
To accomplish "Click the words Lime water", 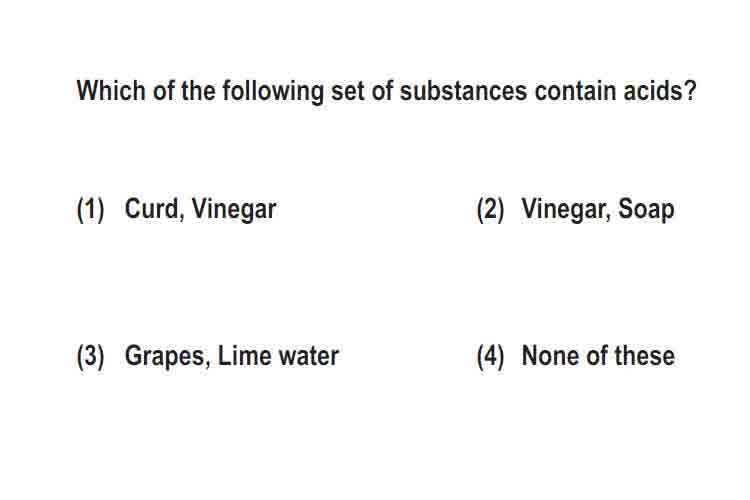I will 278,356.
